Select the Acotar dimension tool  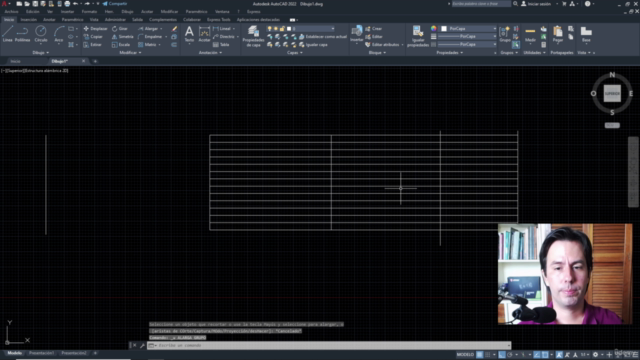tap(204, 33)
